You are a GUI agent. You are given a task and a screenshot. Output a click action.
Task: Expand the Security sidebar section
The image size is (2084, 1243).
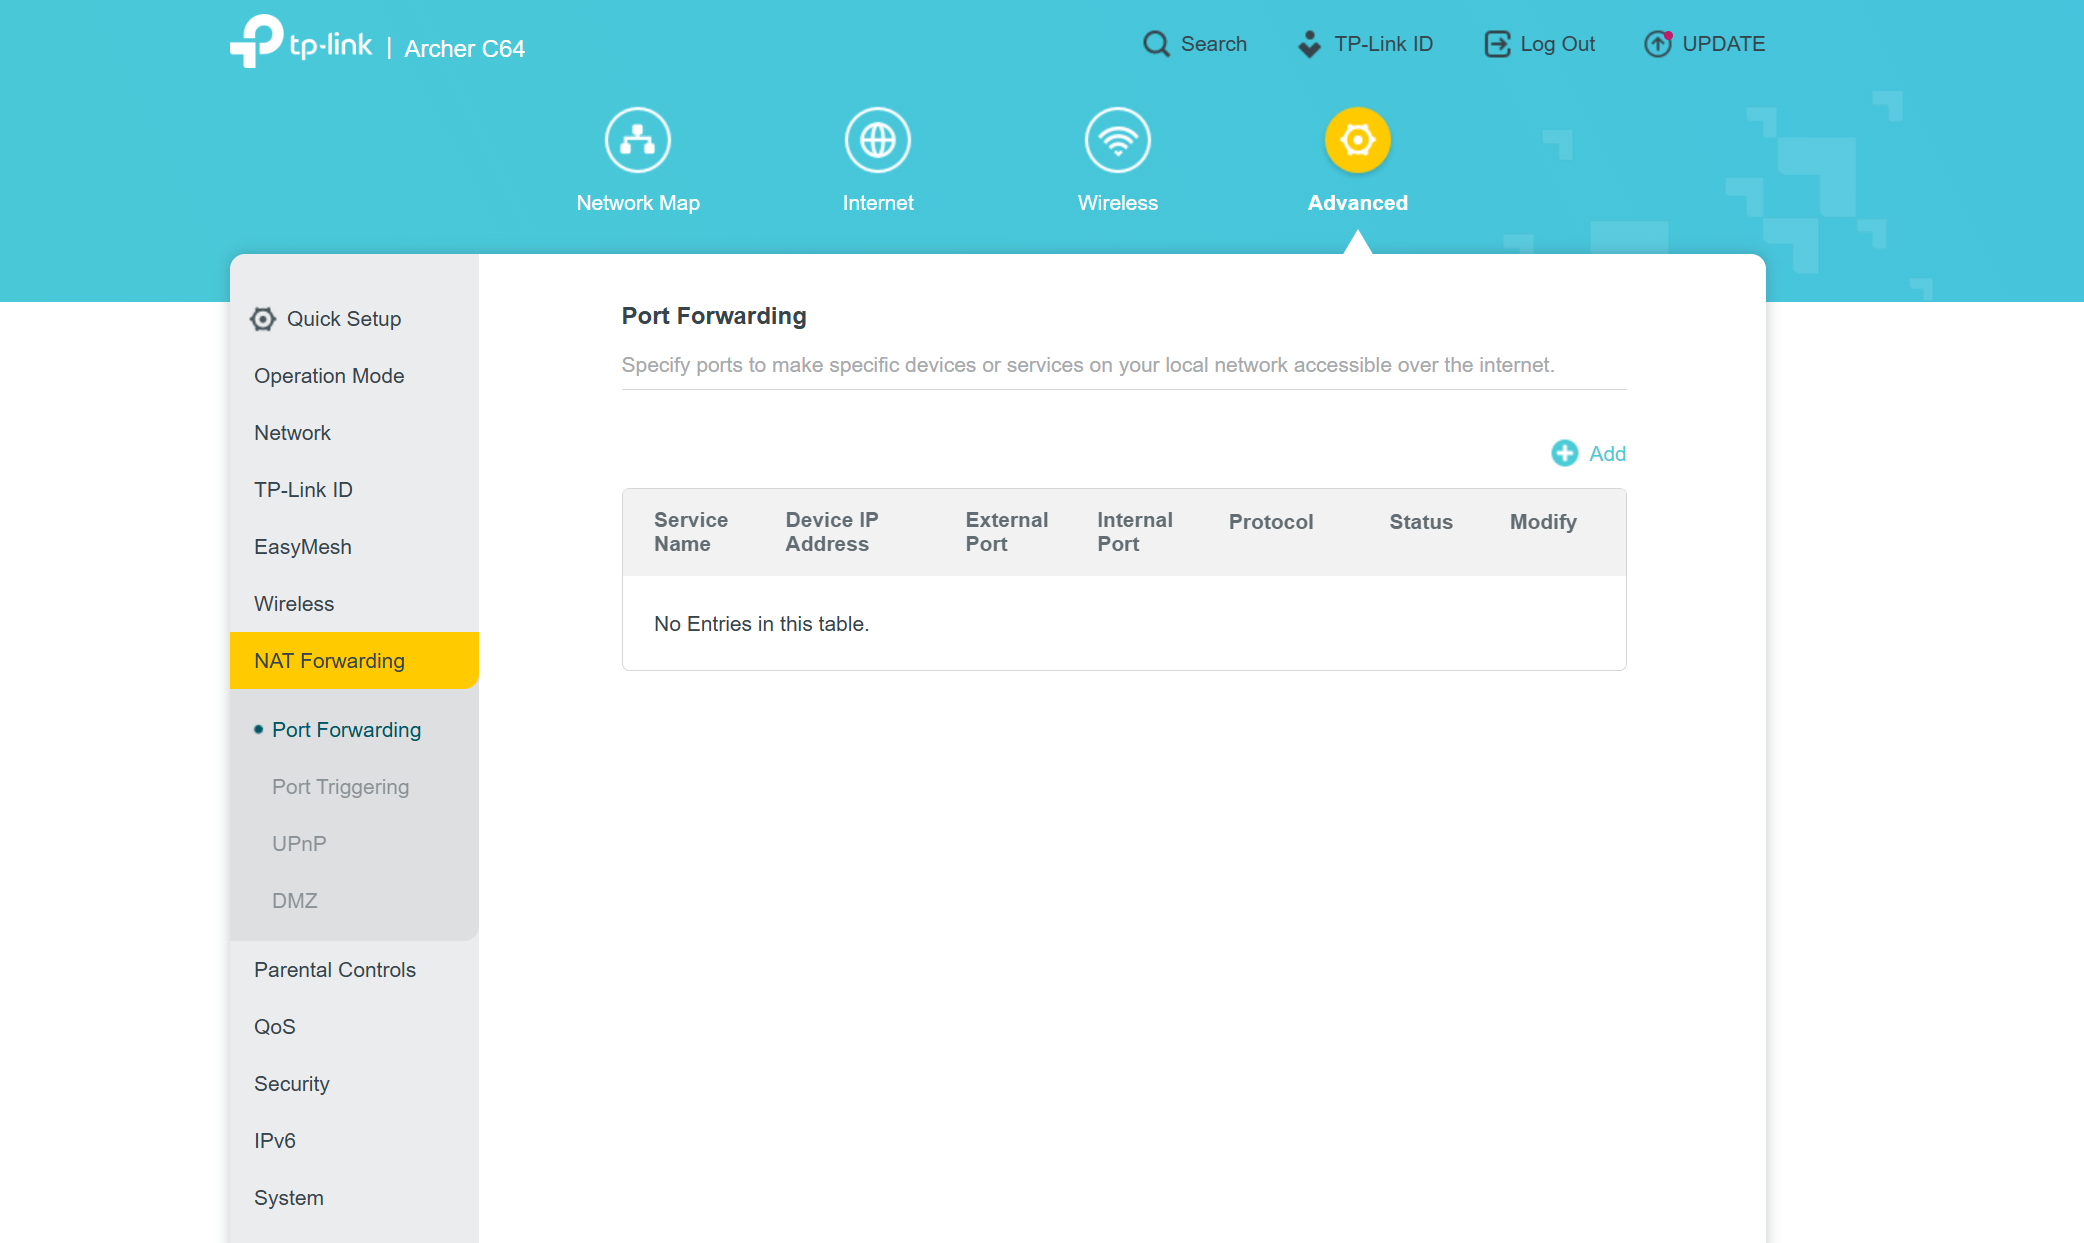point(292,1084)
